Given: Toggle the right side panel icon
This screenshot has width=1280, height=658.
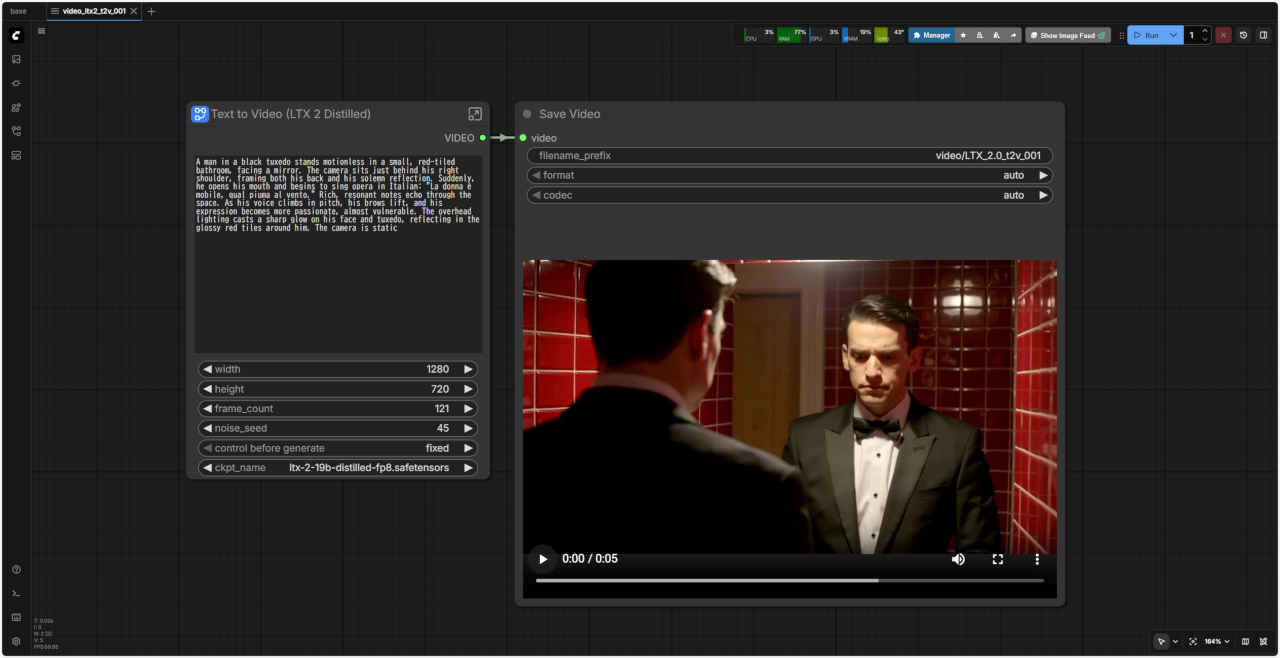Looking at the screenshot, I should (1263, 35).
